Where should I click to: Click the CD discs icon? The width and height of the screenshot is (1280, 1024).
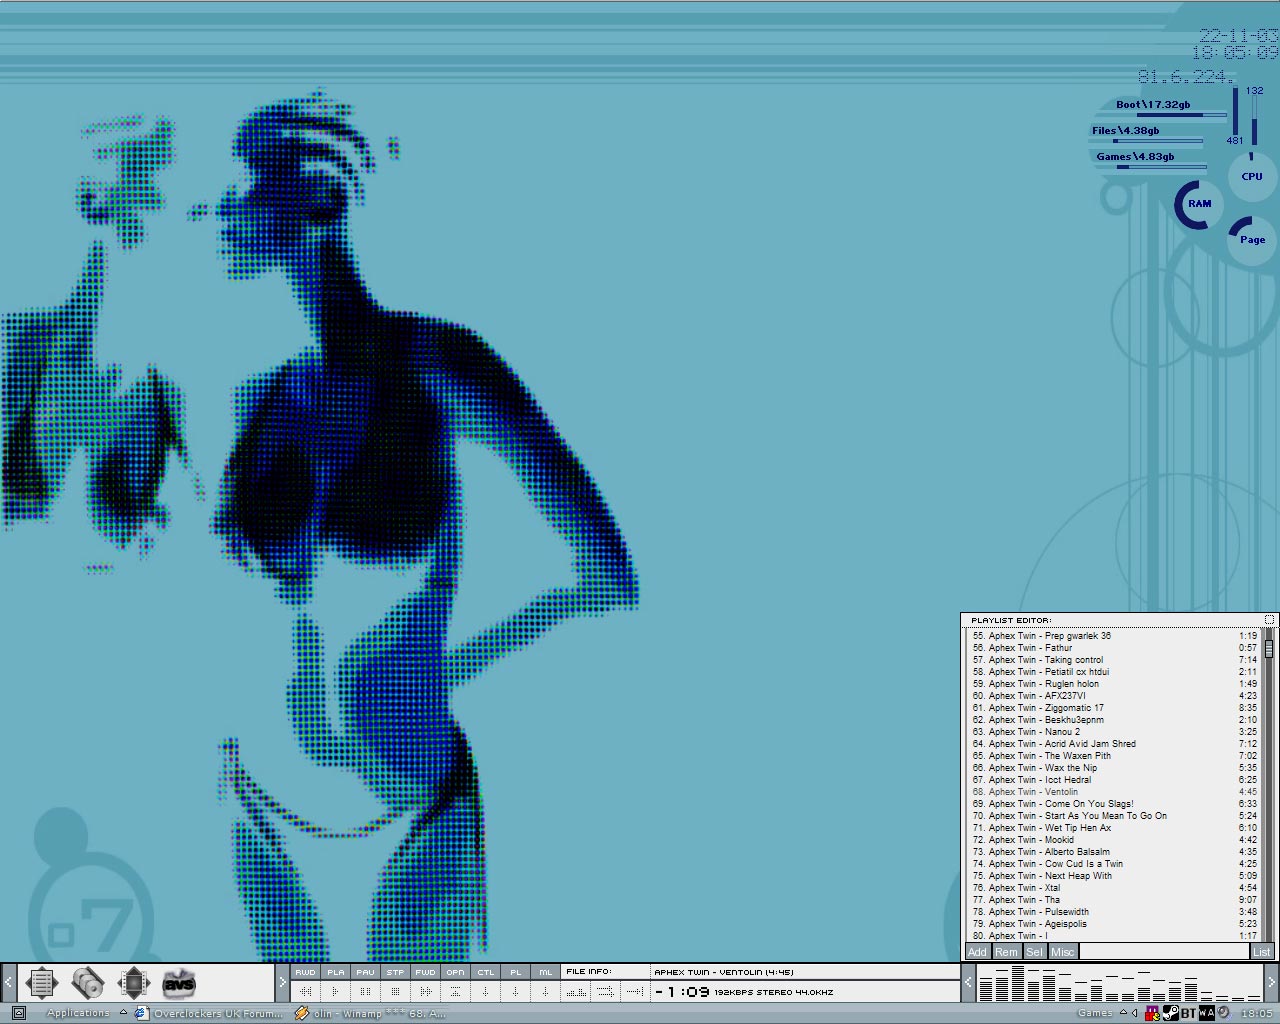point(88,984)
